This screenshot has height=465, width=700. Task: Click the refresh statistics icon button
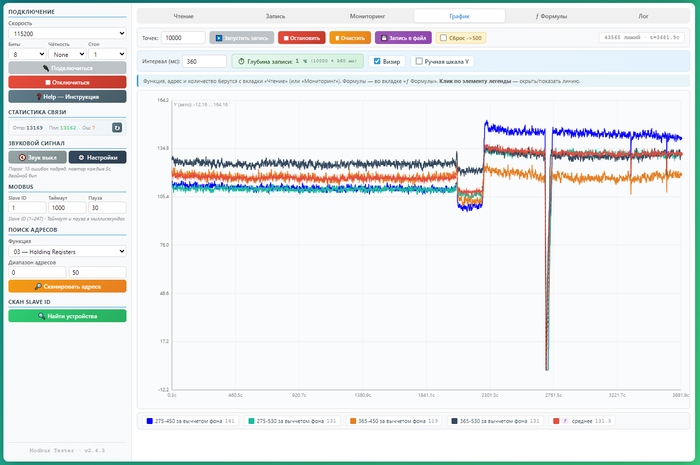pos(117,128)
